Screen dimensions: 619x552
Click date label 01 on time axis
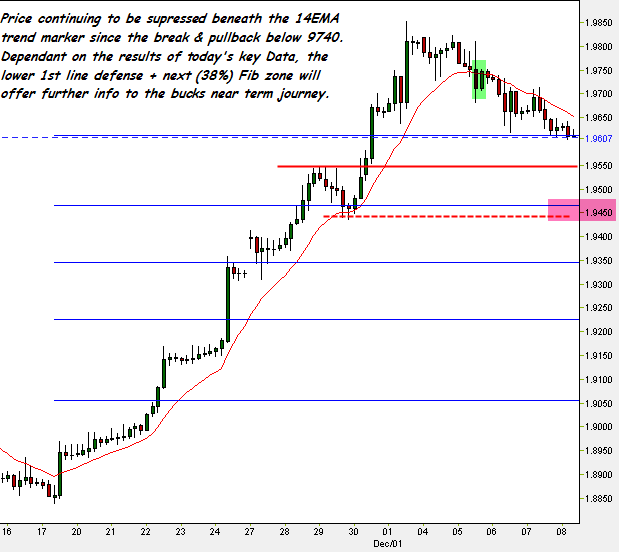(387, 532)
